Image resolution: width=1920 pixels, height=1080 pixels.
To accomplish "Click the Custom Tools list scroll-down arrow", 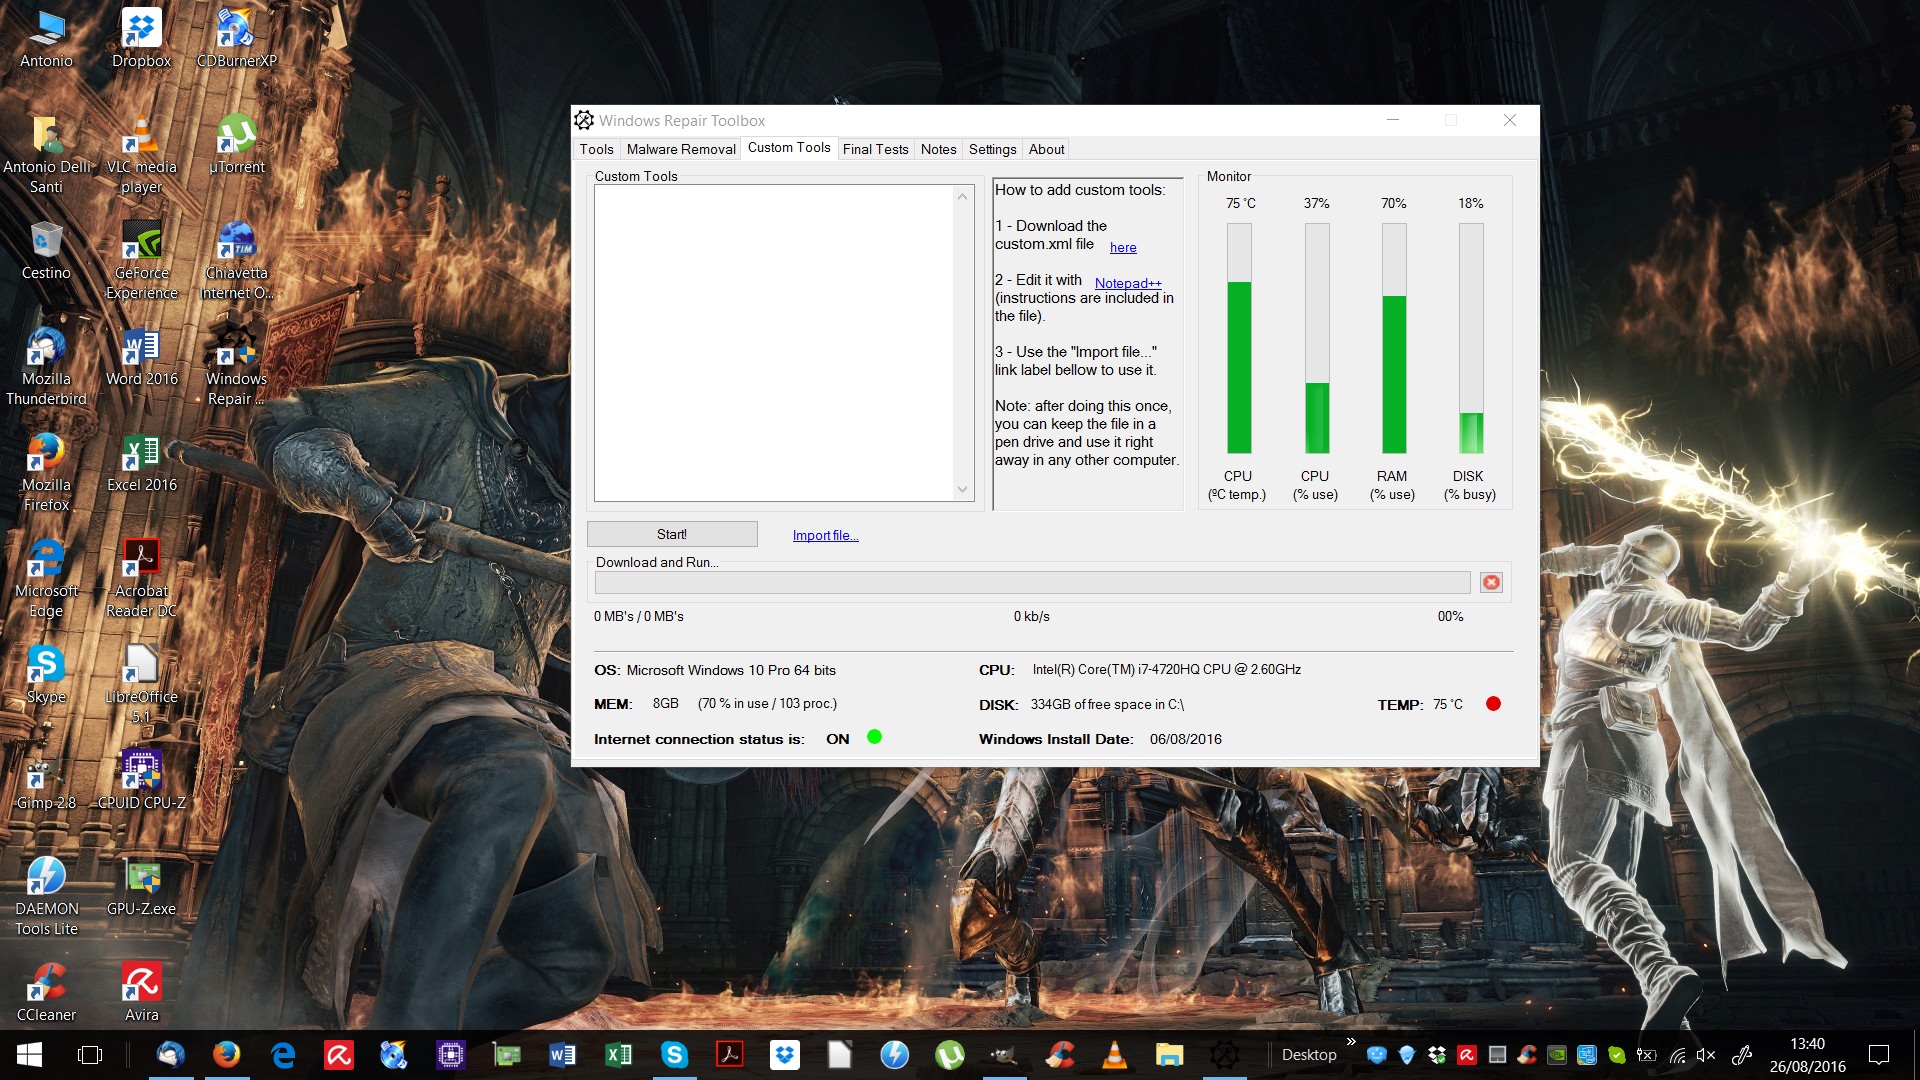I will coord(962,490).
